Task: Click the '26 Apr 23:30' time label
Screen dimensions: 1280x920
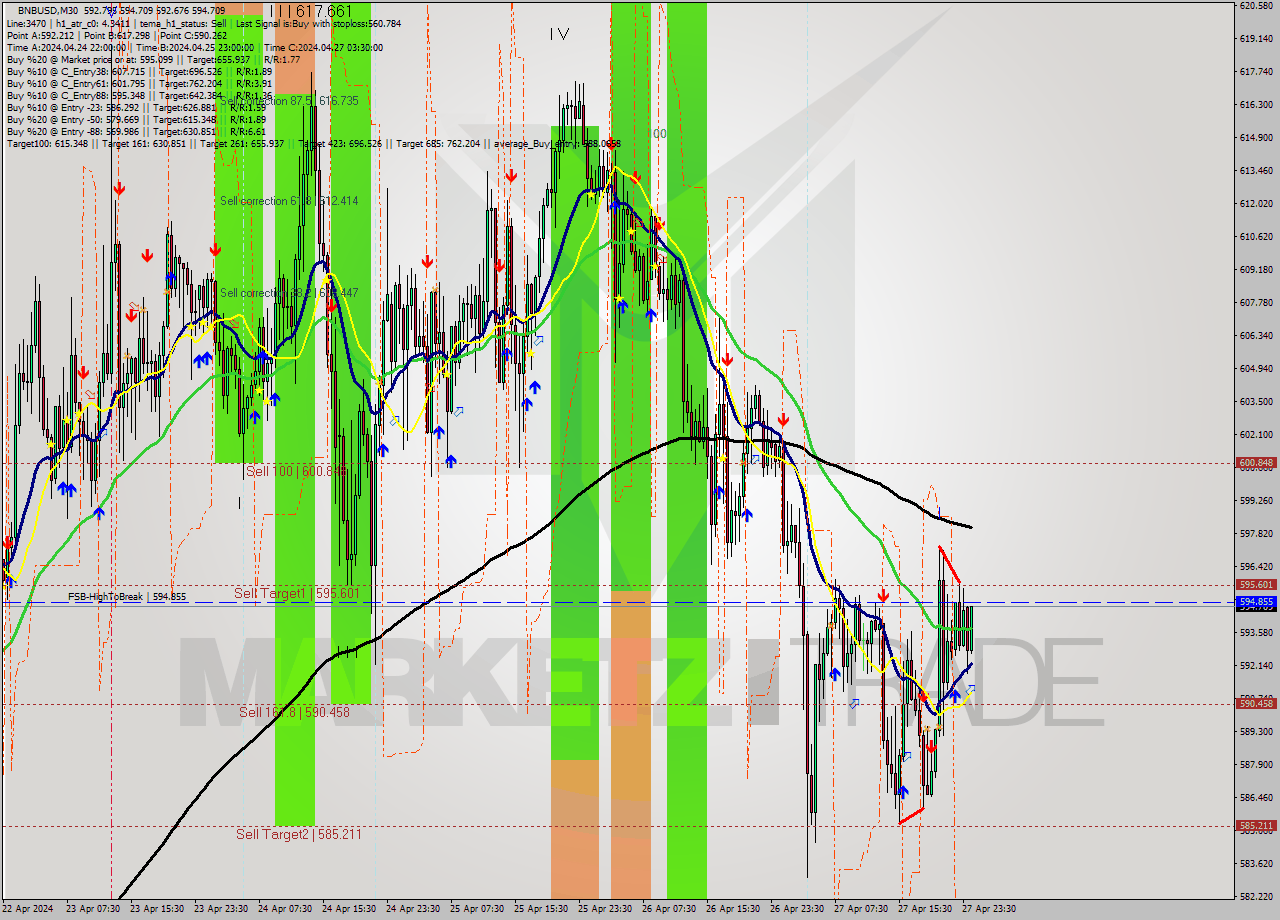Action: (x=797, y=909)
